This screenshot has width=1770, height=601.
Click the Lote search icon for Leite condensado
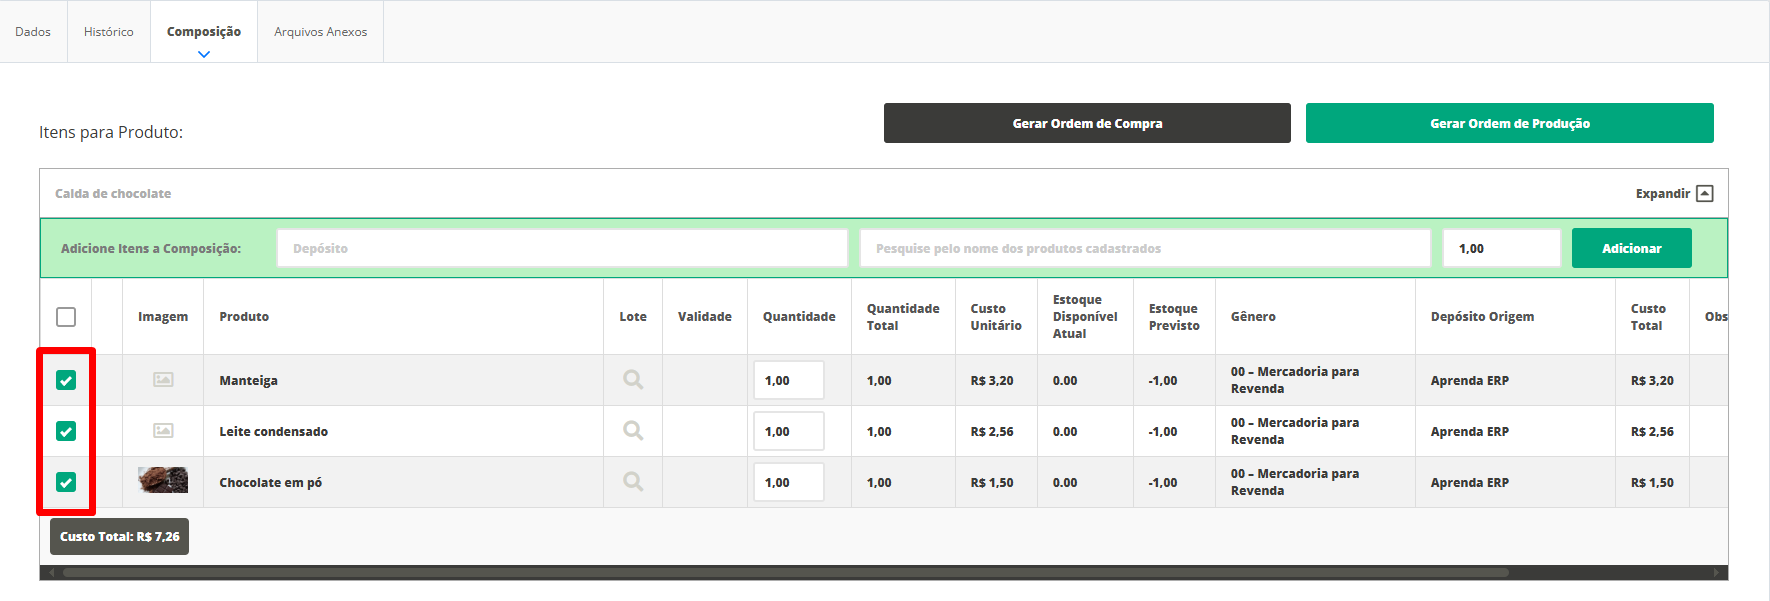[x=633, y=431]
